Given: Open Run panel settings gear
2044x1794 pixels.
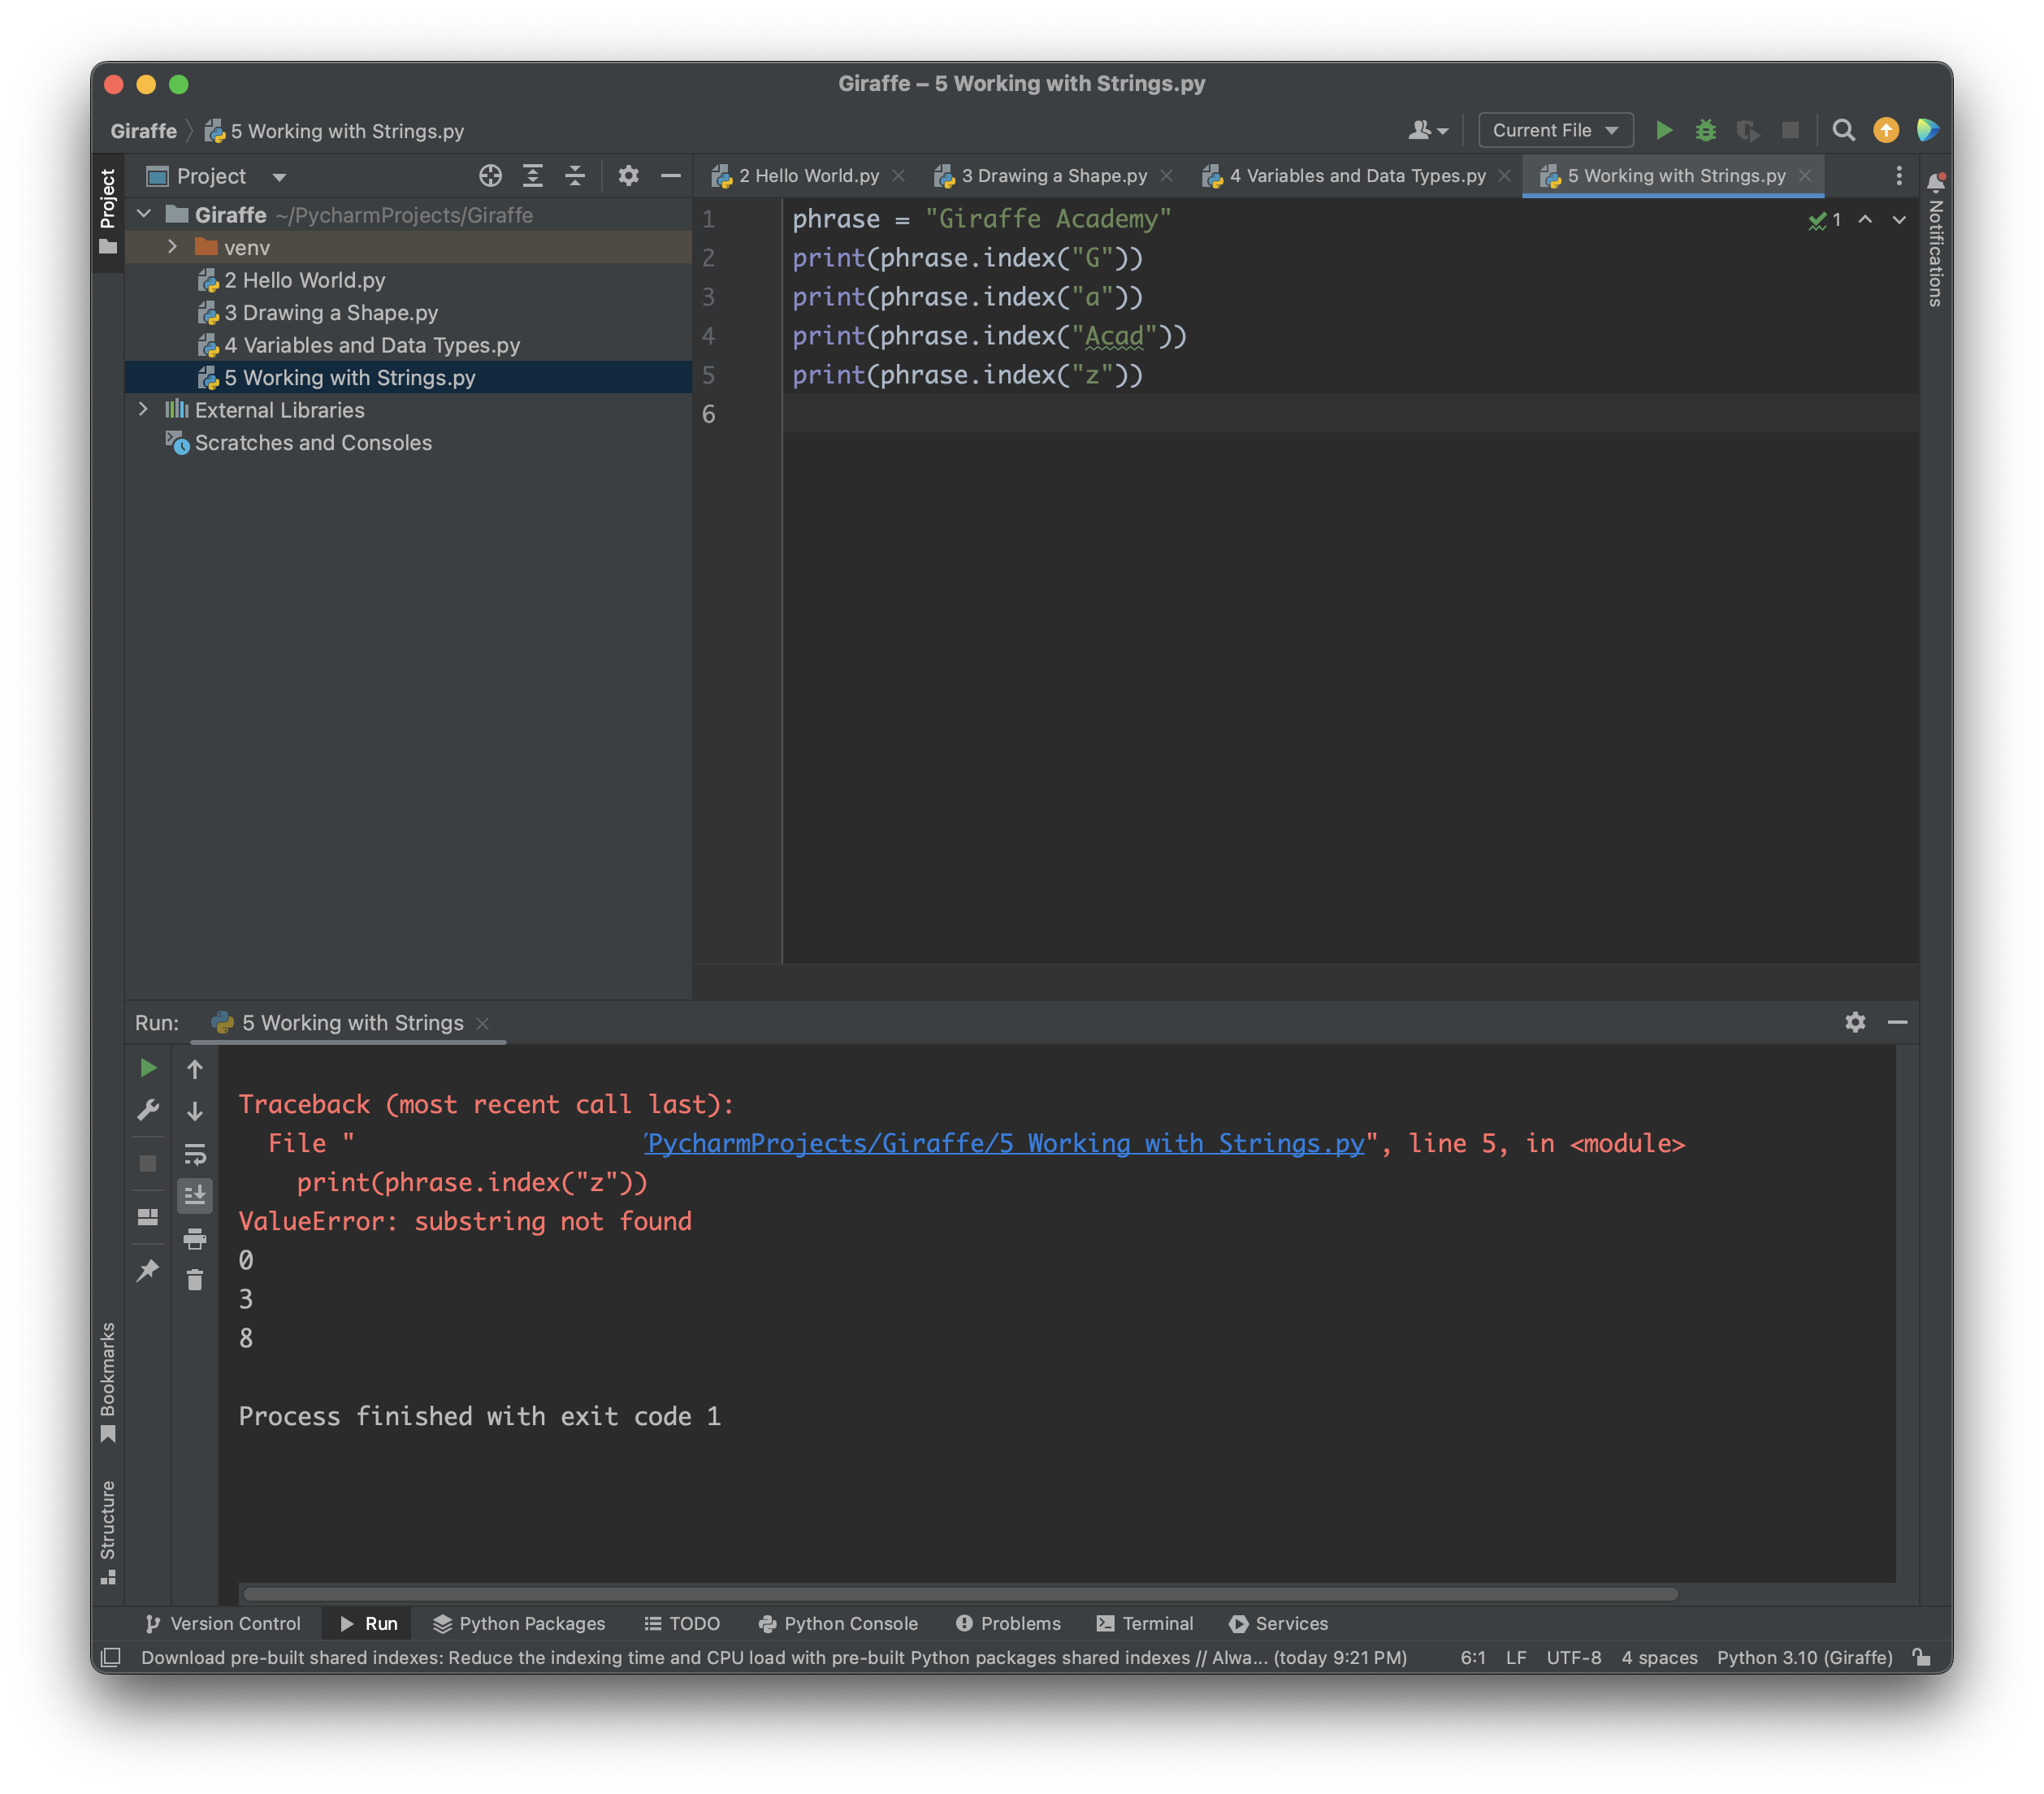Looking at the screenshot, I should coord(1855,1022).
